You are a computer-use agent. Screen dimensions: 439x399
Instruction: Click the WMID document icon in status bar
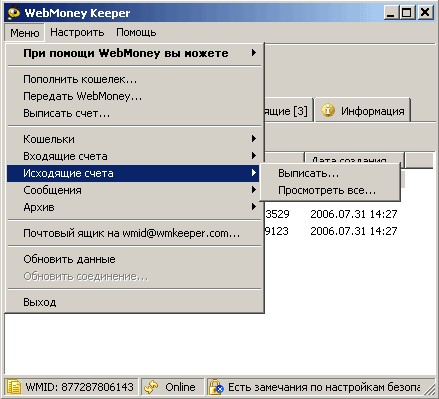click(x=14, y=387)
